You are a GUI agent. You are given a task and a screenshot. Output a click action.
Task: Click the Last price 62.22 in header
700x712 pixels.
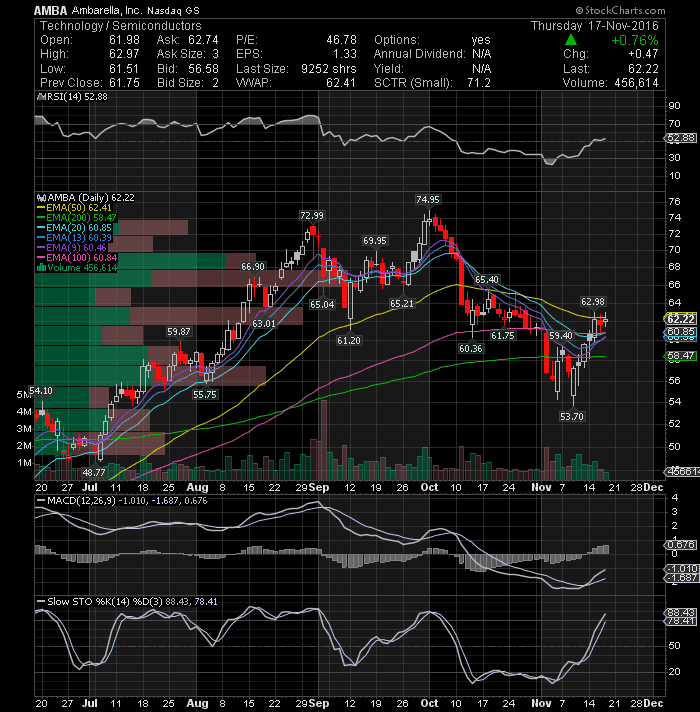643,69
